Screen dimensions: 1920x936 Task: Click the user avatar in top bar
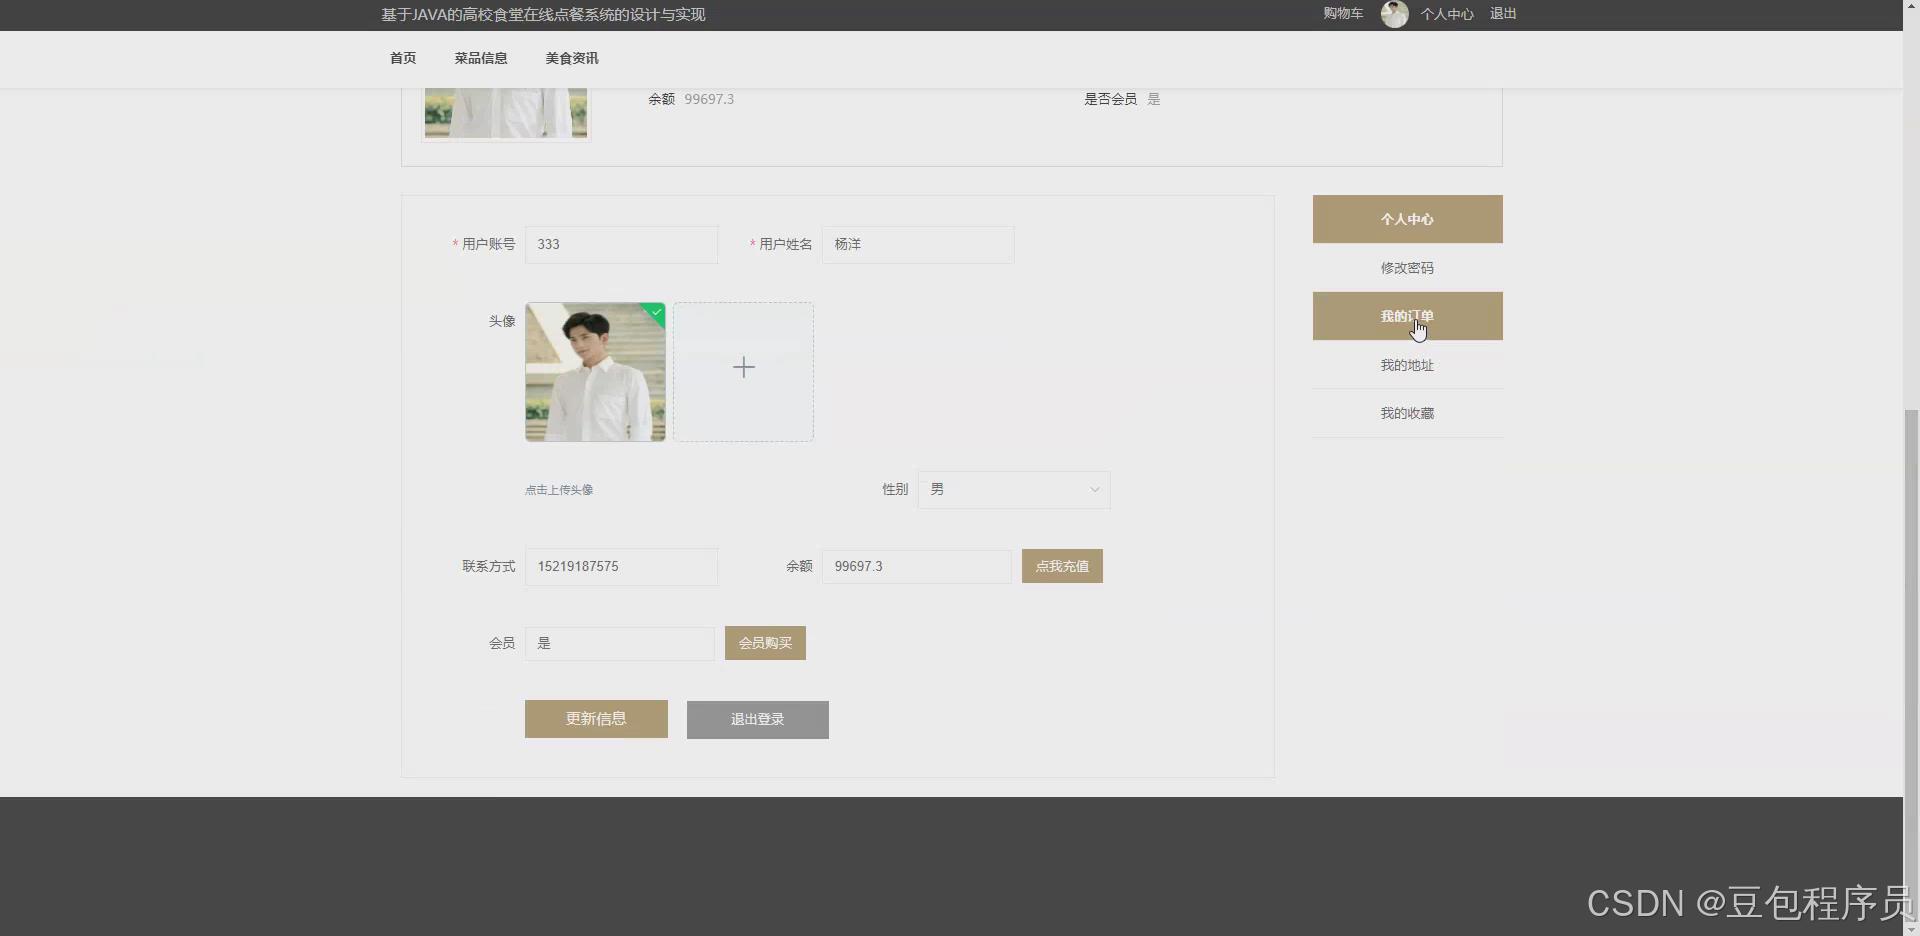pos(1394,14)
